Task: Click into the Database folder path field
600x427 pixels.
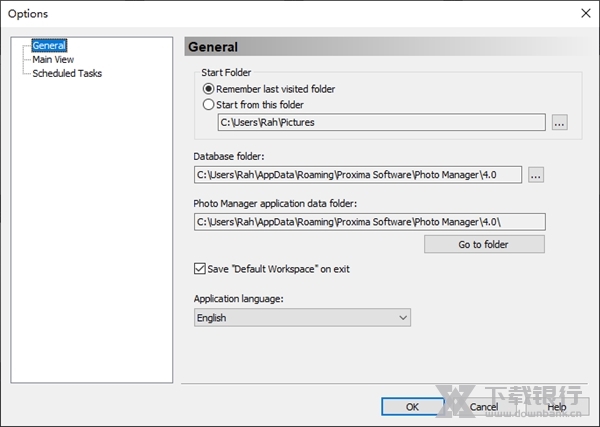Action: (x=358, y=176)
